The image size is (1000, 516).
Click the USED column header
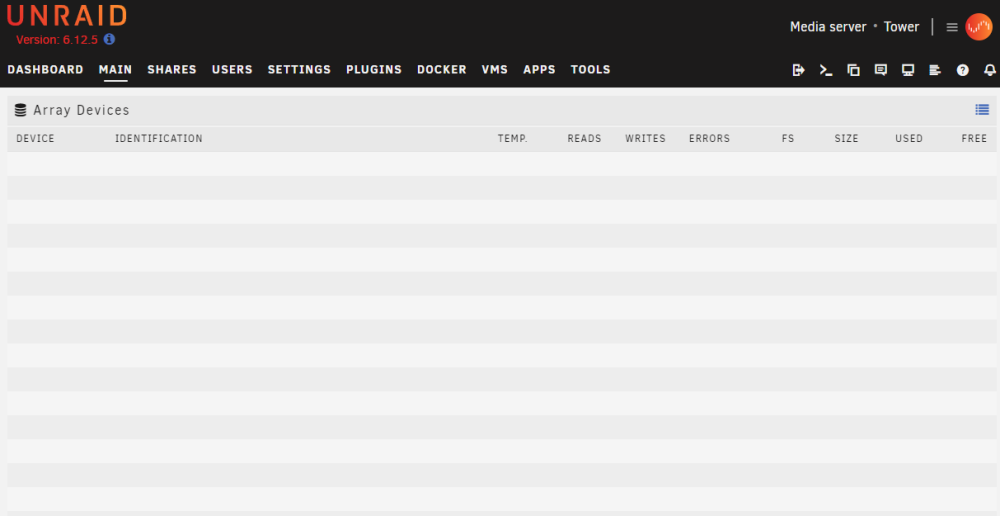coord(909,138)
